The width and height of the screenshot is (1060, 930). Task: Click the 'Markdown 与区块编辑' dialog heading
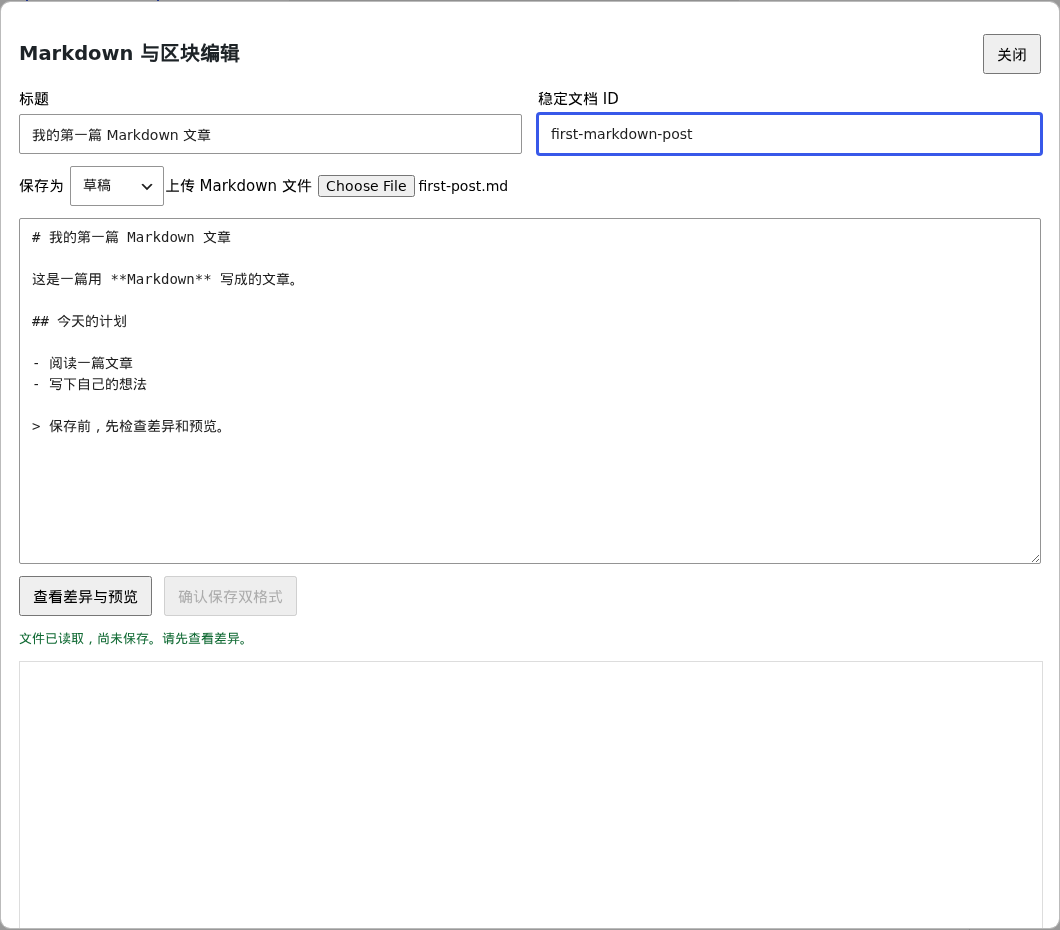point(130,53)
